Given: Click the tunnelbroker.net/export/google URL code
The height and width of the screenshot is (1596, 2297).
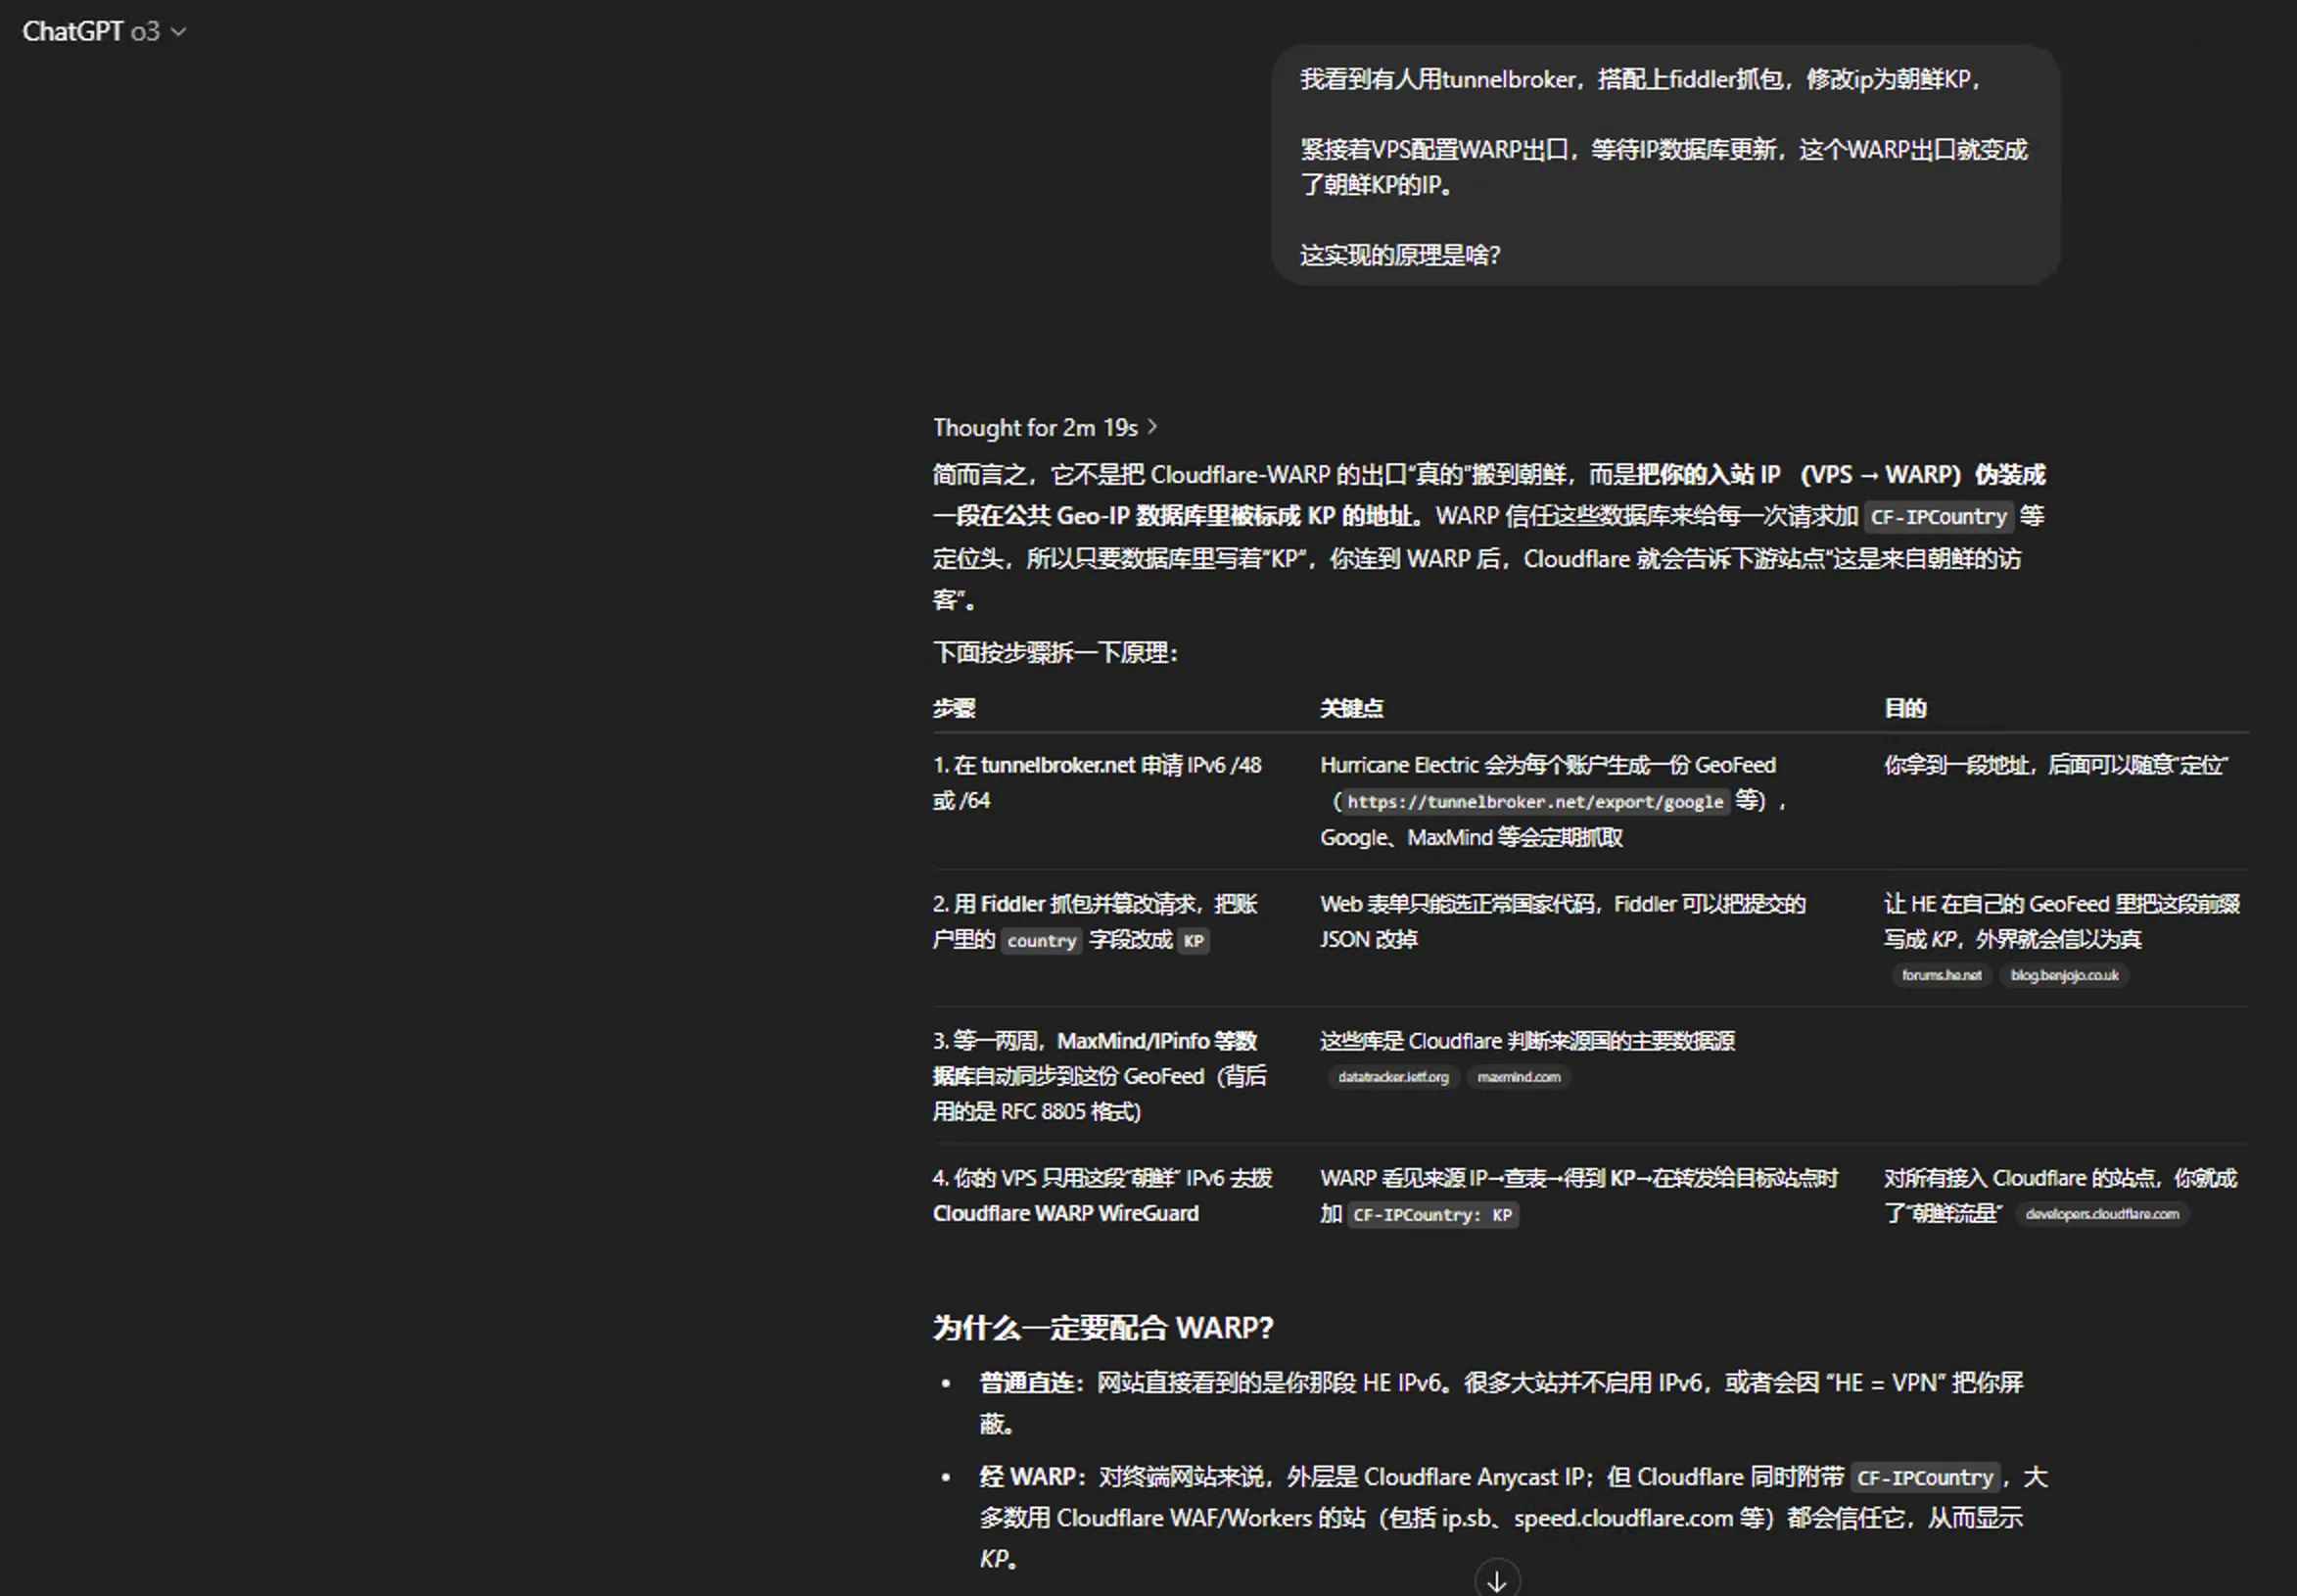Looking at the screenshot, I should (x=1535, y=802).
